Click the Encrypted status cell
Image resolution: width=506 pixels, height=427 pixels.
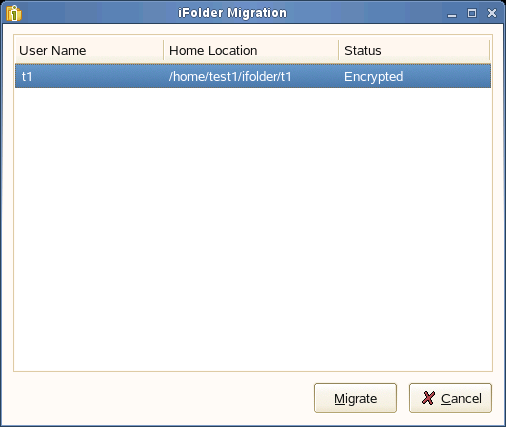coord(374,77)
